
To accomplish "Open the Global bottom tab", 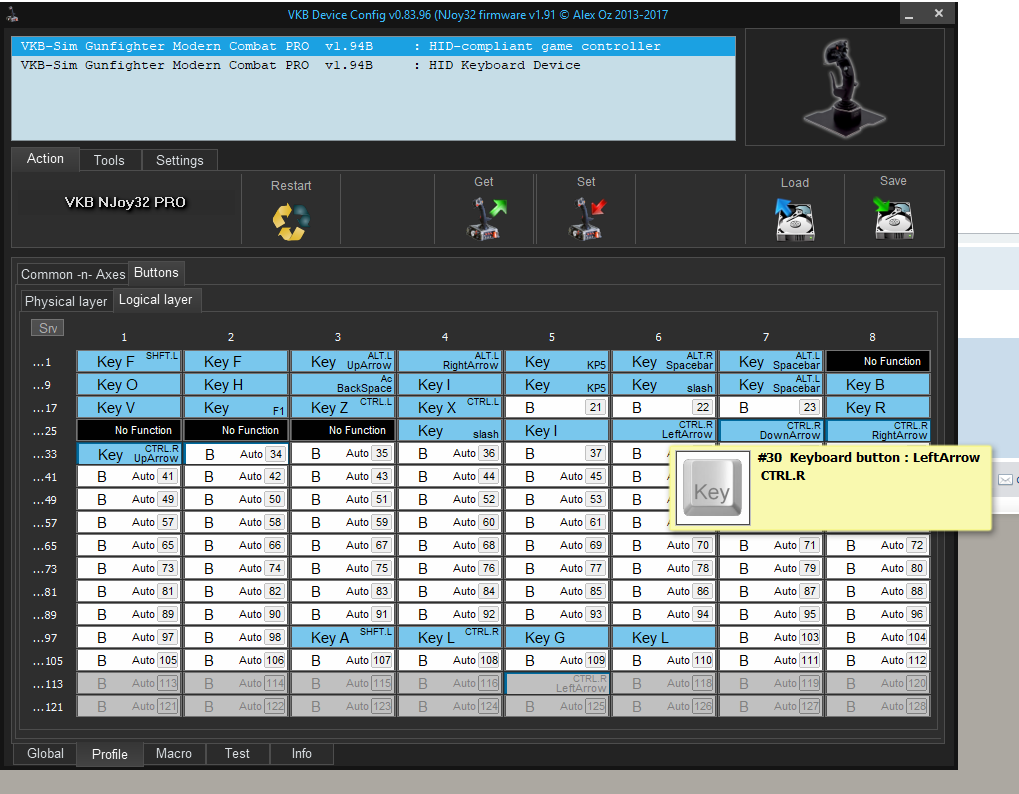I will (45, 754).
